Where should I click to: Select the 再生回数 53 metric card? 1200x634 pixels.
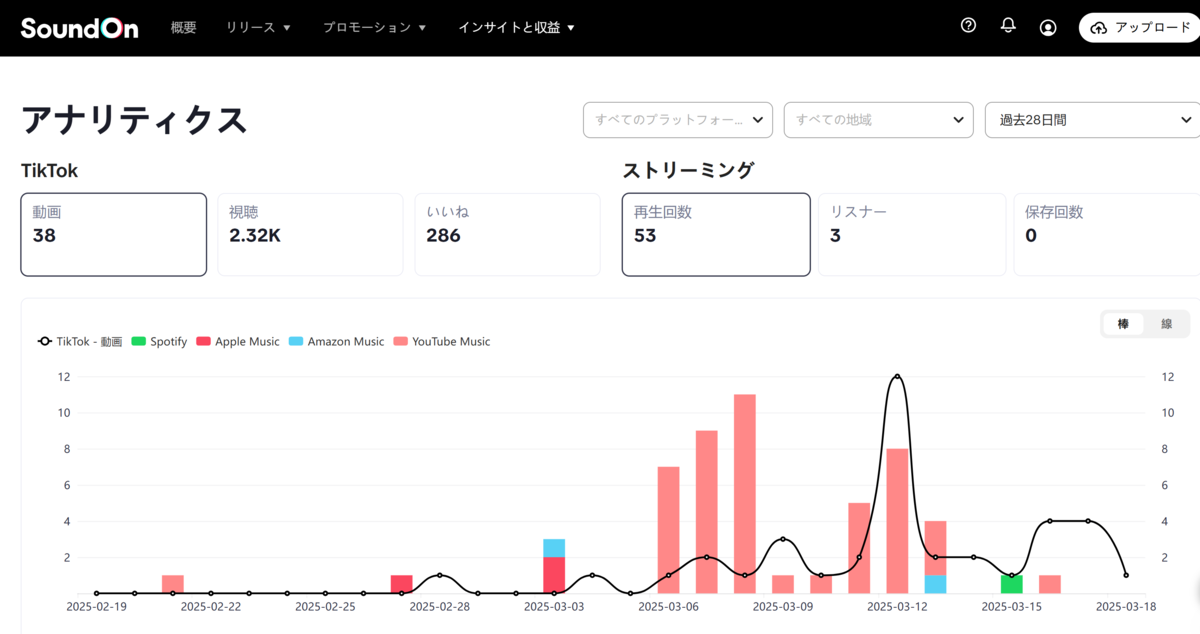point(716,235)
